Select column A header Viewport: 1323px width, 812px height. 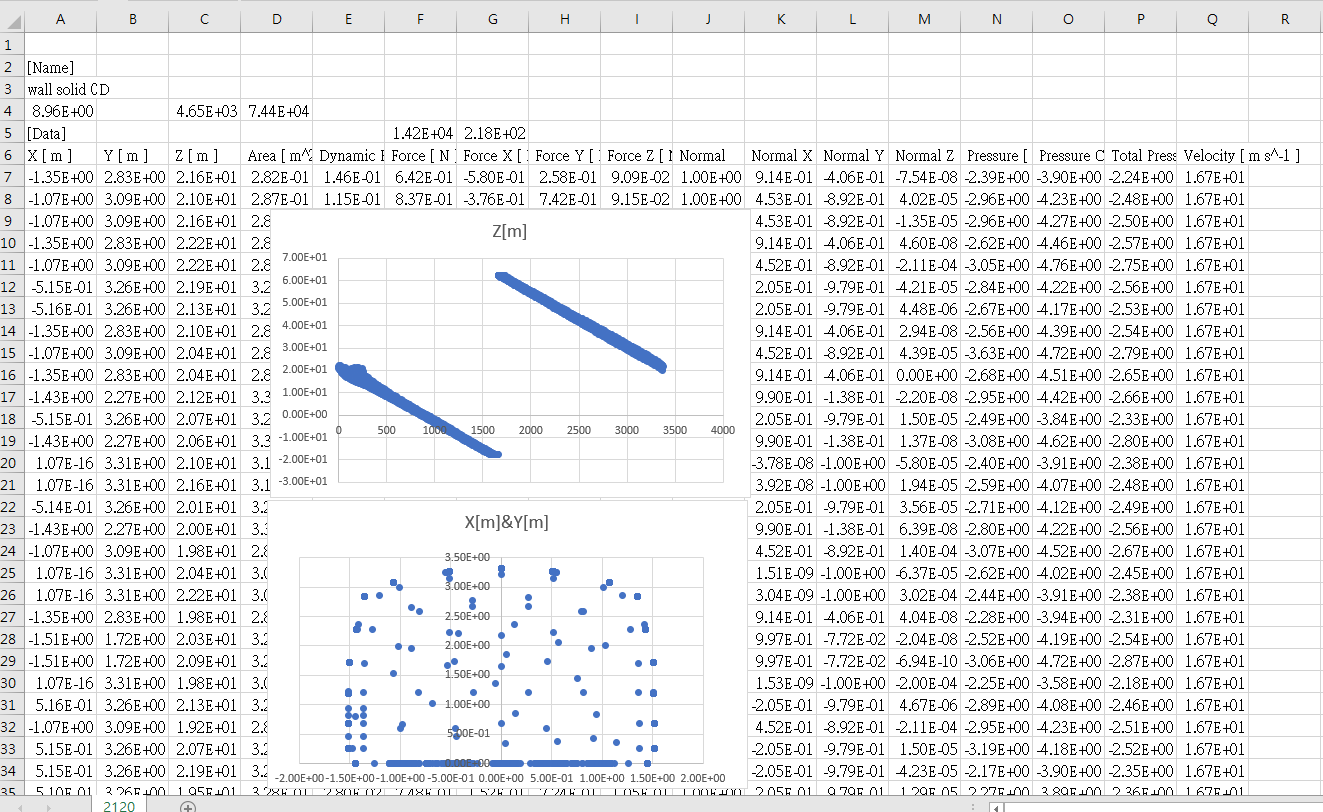tap(60, 19)
